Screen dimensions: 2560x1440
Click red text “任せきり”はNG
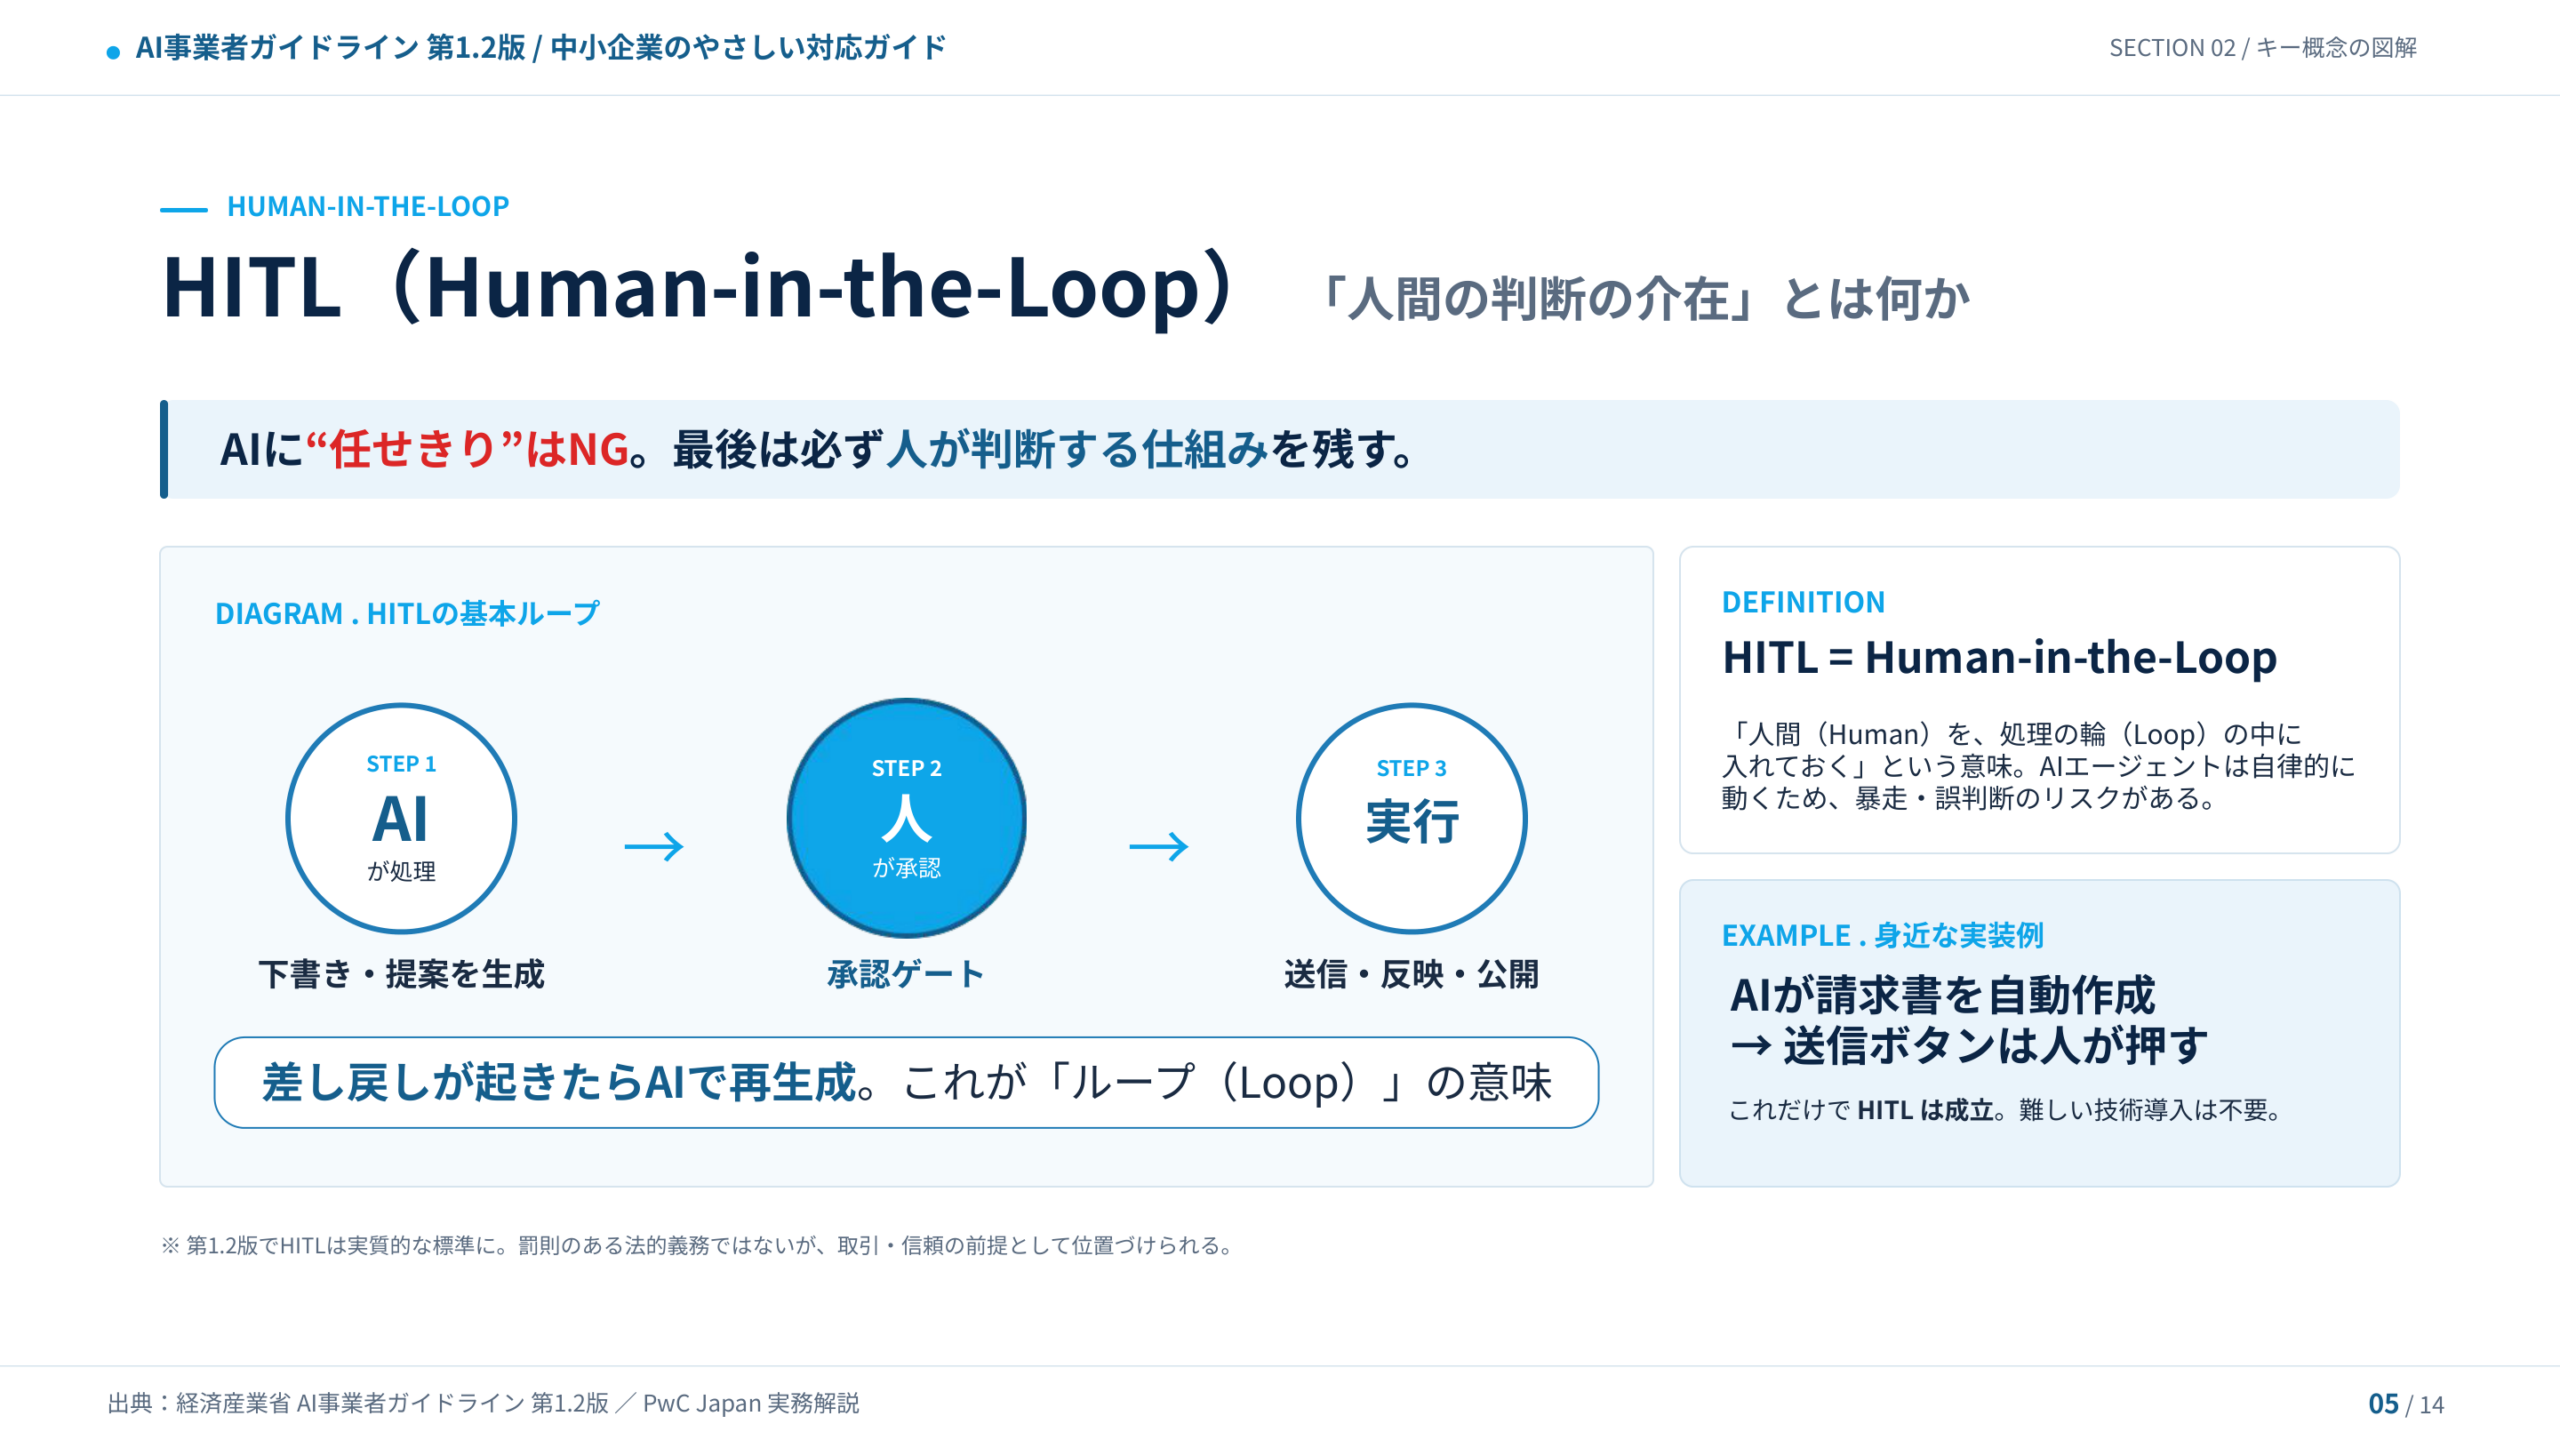click(x=467, y=449)
